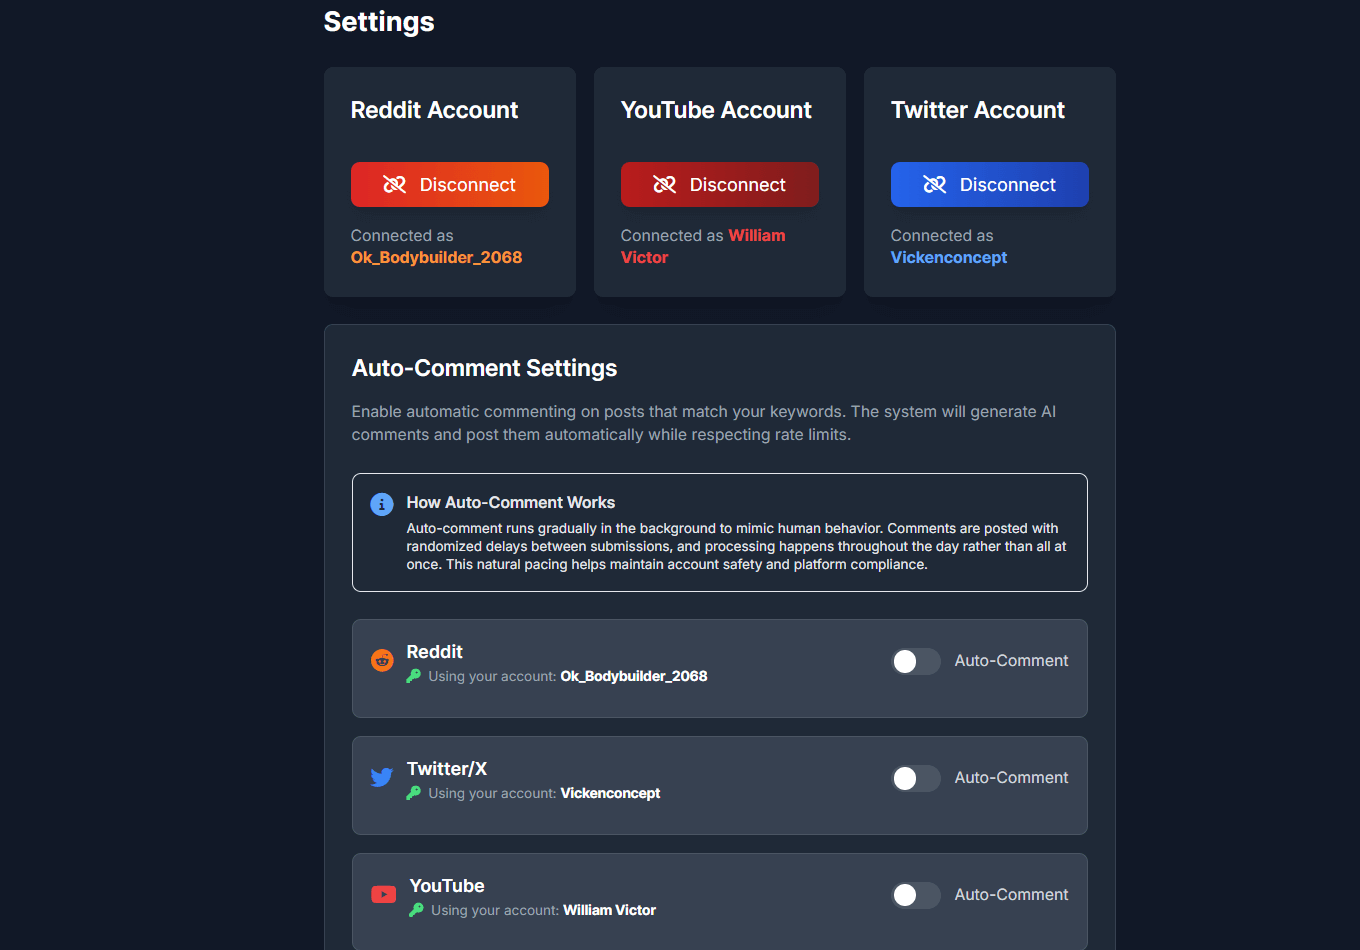Select the How Auto-Comment Works heading
1360x950 pixels.
tap(510, 503)
